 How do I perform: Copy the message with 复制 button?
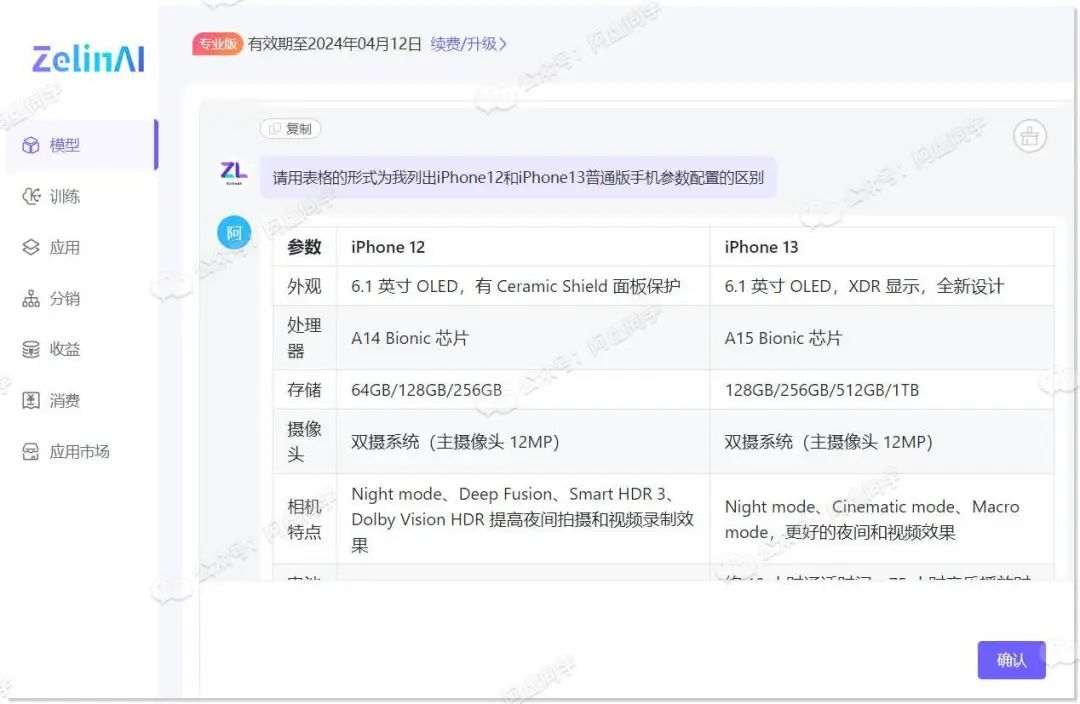pyautogui.click(x=291, y=129)
